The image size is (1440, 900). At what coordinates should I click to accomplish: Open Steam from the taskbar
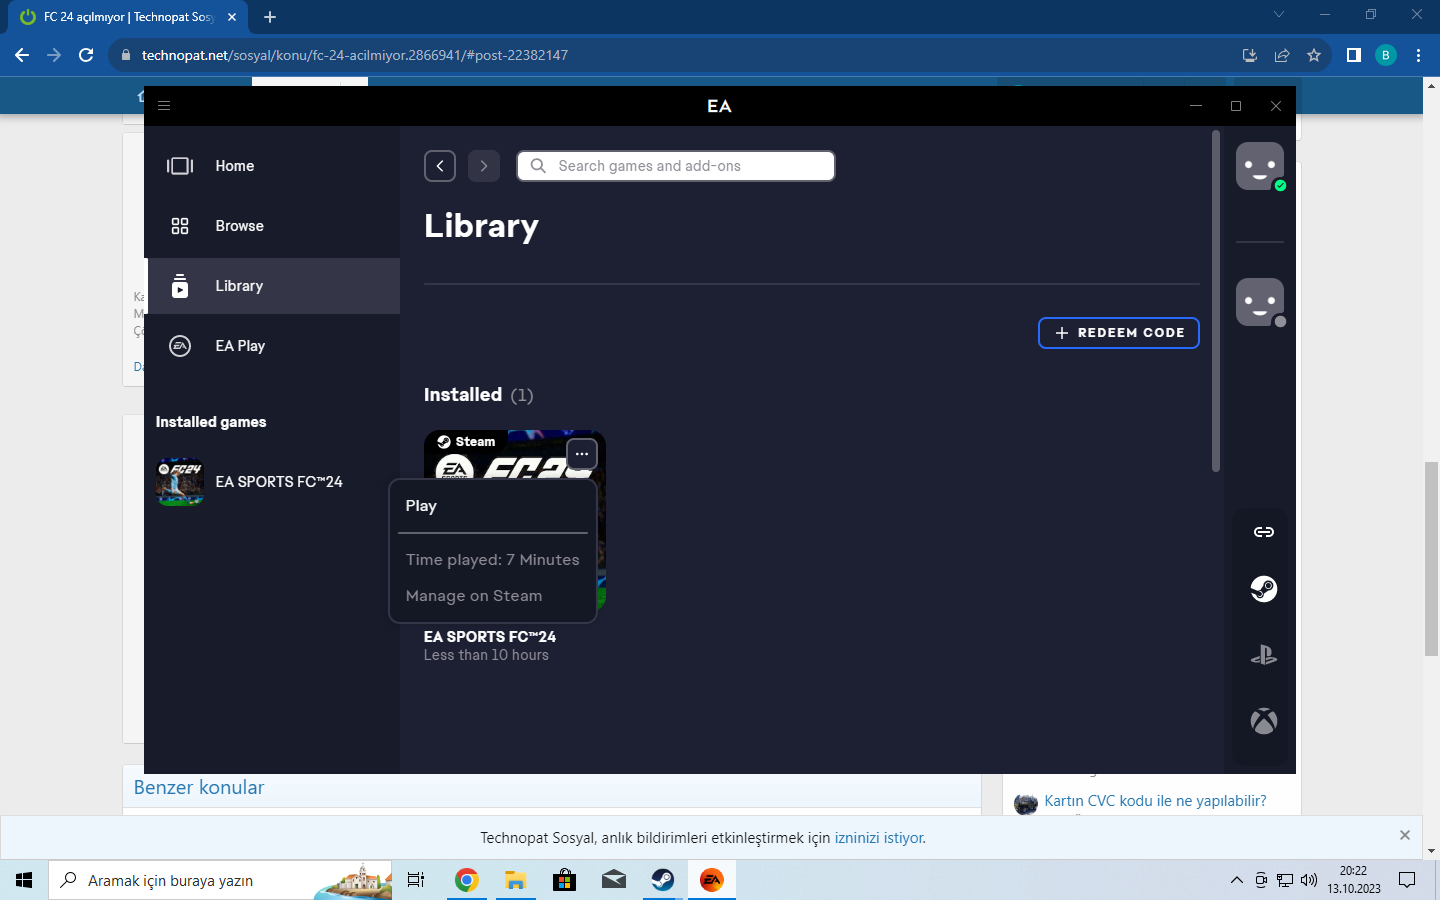click(x=662, y=880)
